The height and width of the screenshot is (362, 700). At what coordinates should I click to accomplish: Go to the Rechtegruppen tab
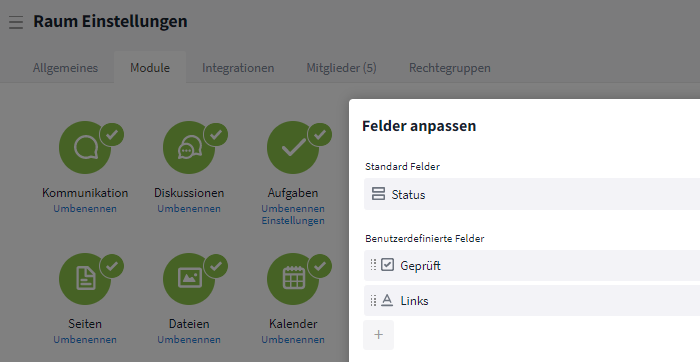[450, 68]
